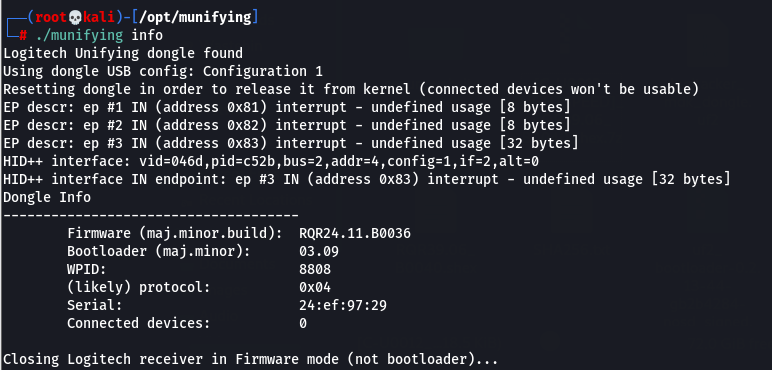Click the ./munifying command text
The image size is (772, 370).
click(79, 35)
